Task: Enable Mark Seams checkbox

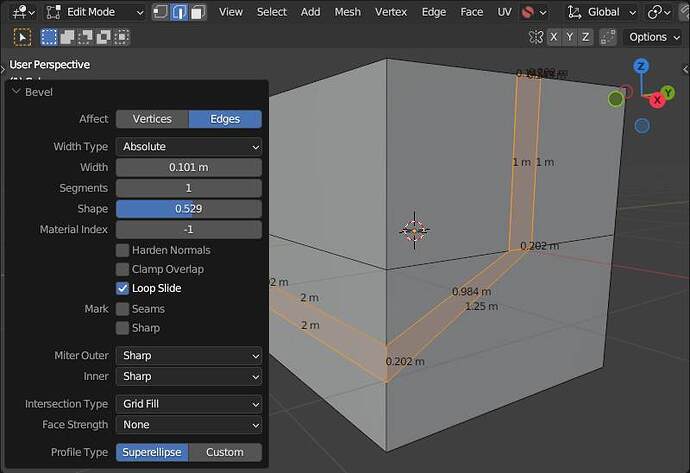Action: [x=122, y=309]
